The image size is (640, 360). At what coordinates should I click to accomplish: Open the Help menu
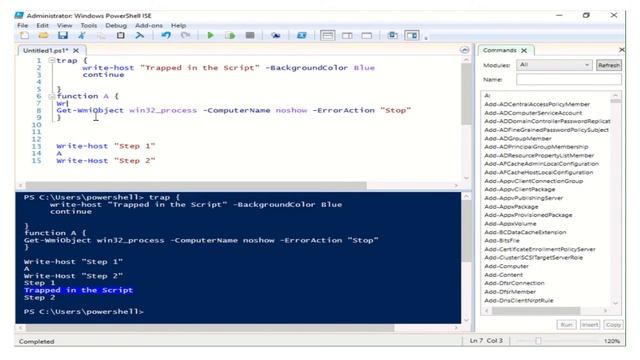point(178,25)
